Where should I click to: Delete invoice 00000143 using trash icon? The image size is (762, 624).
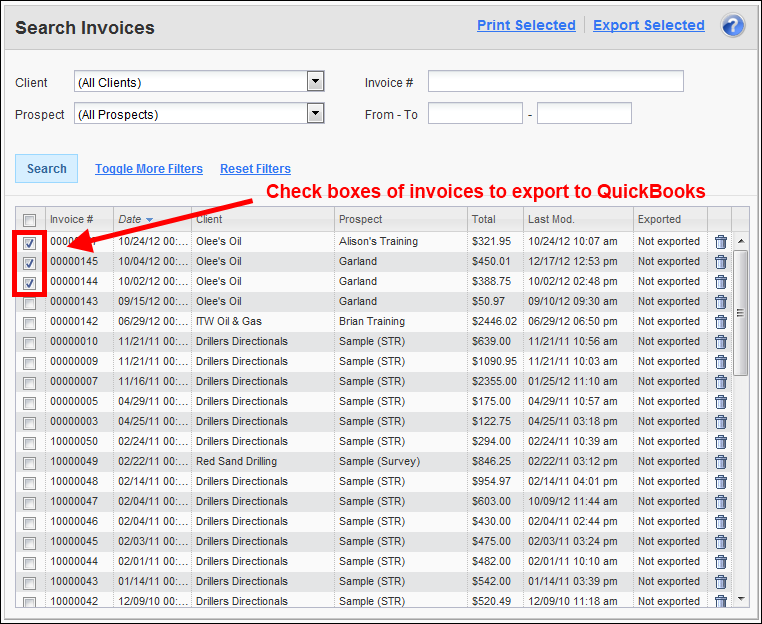pyautogui.click(x=720, y=302)
